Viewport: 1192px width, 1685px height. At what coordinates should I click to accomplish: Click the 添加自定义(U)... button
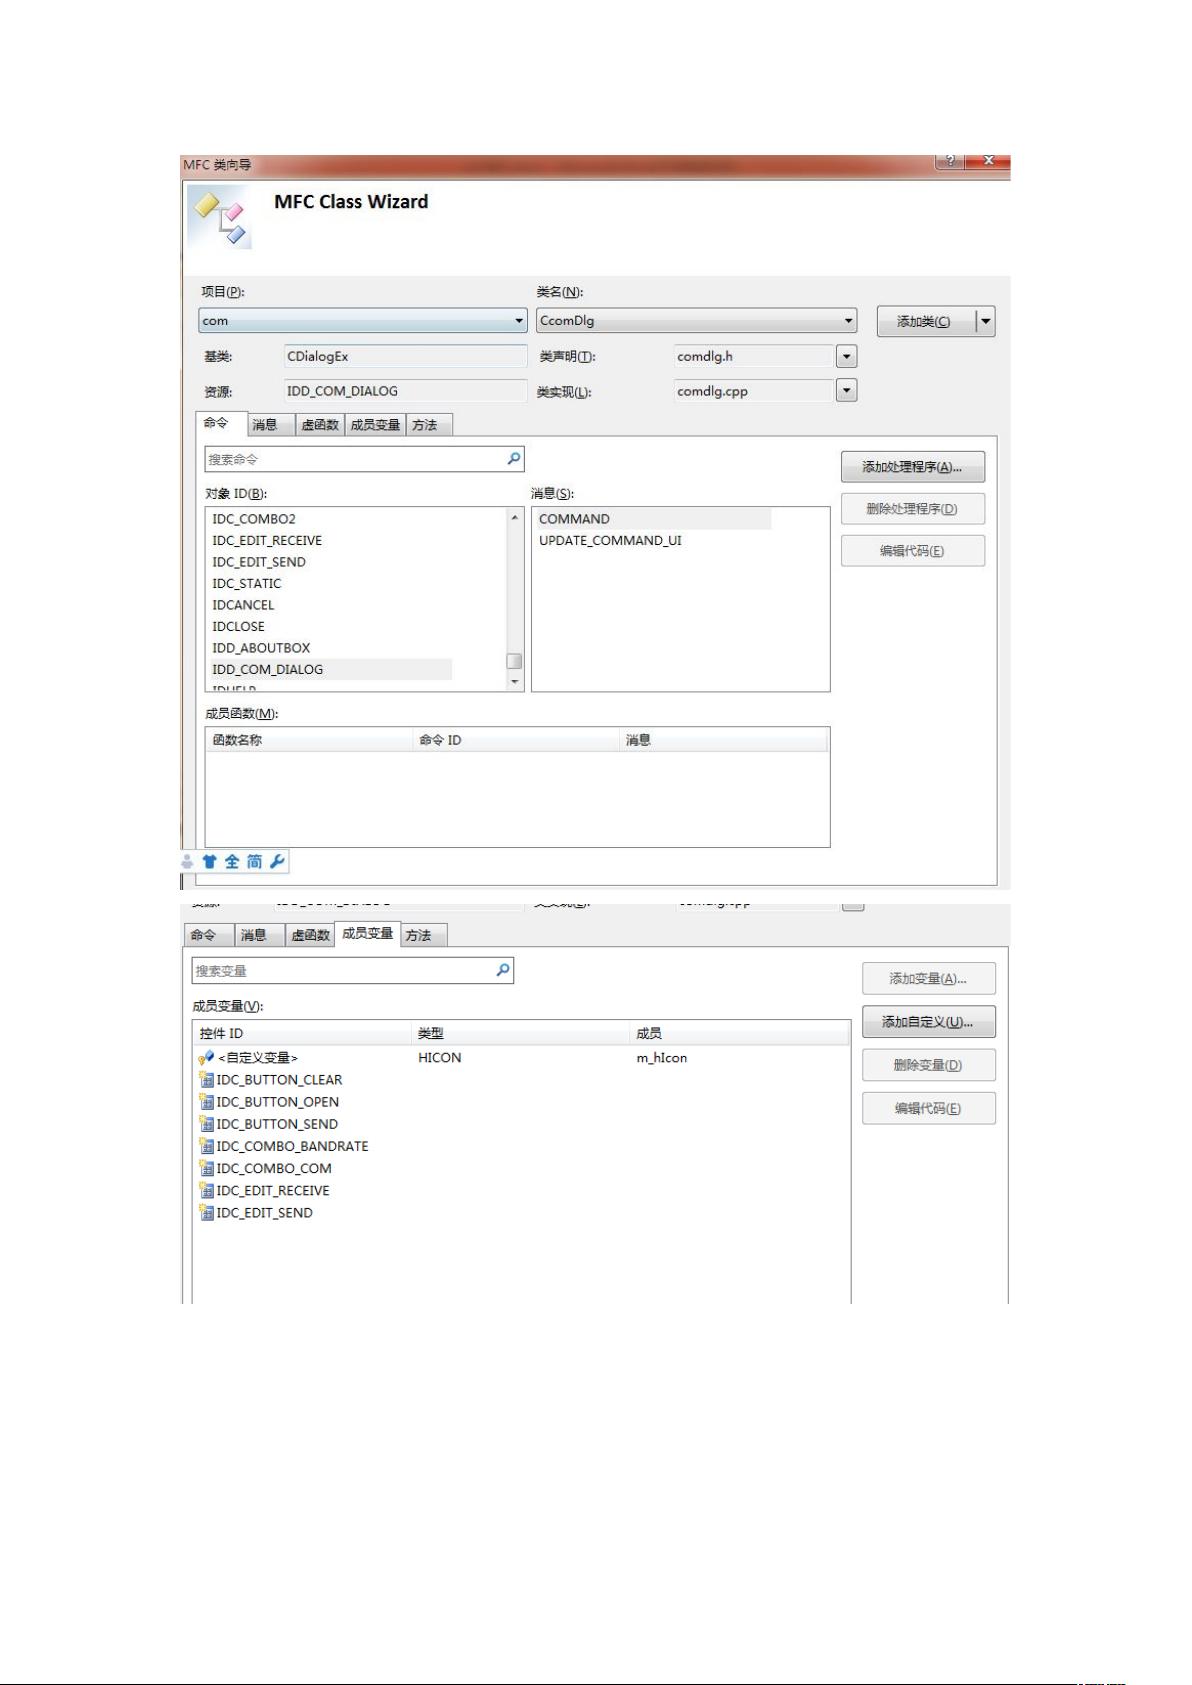928,1021
